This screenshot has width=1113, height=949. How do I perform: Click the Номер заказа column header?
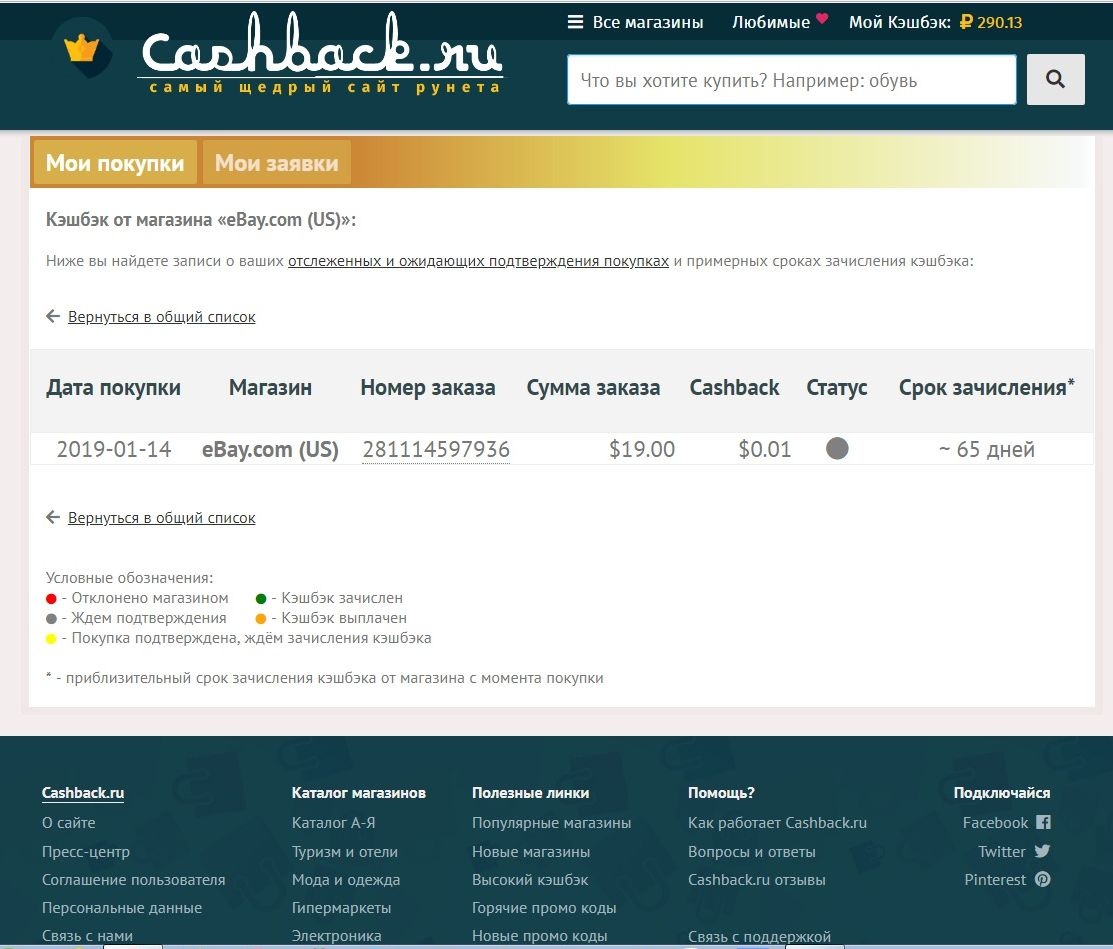(x=428, y=388)
